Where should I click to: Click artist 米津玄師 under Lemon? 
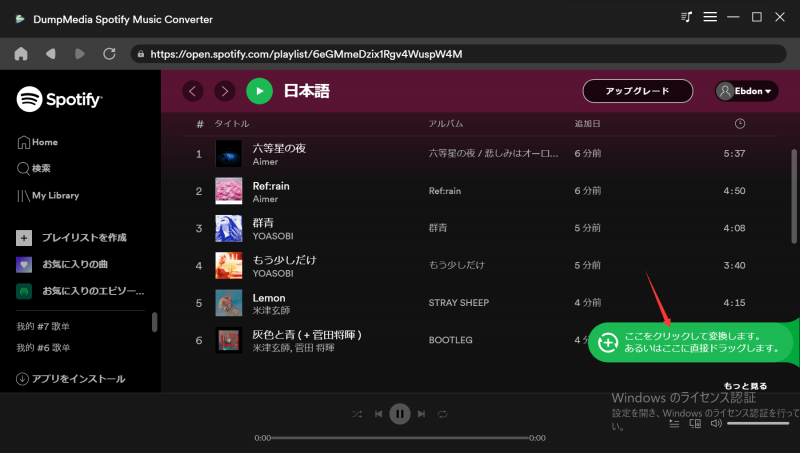pos(271,311)
